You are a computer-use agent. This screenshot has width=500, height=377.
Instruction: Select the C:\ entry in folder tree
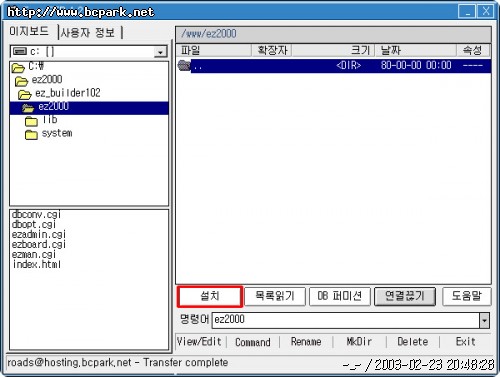[x=36, y=66]
